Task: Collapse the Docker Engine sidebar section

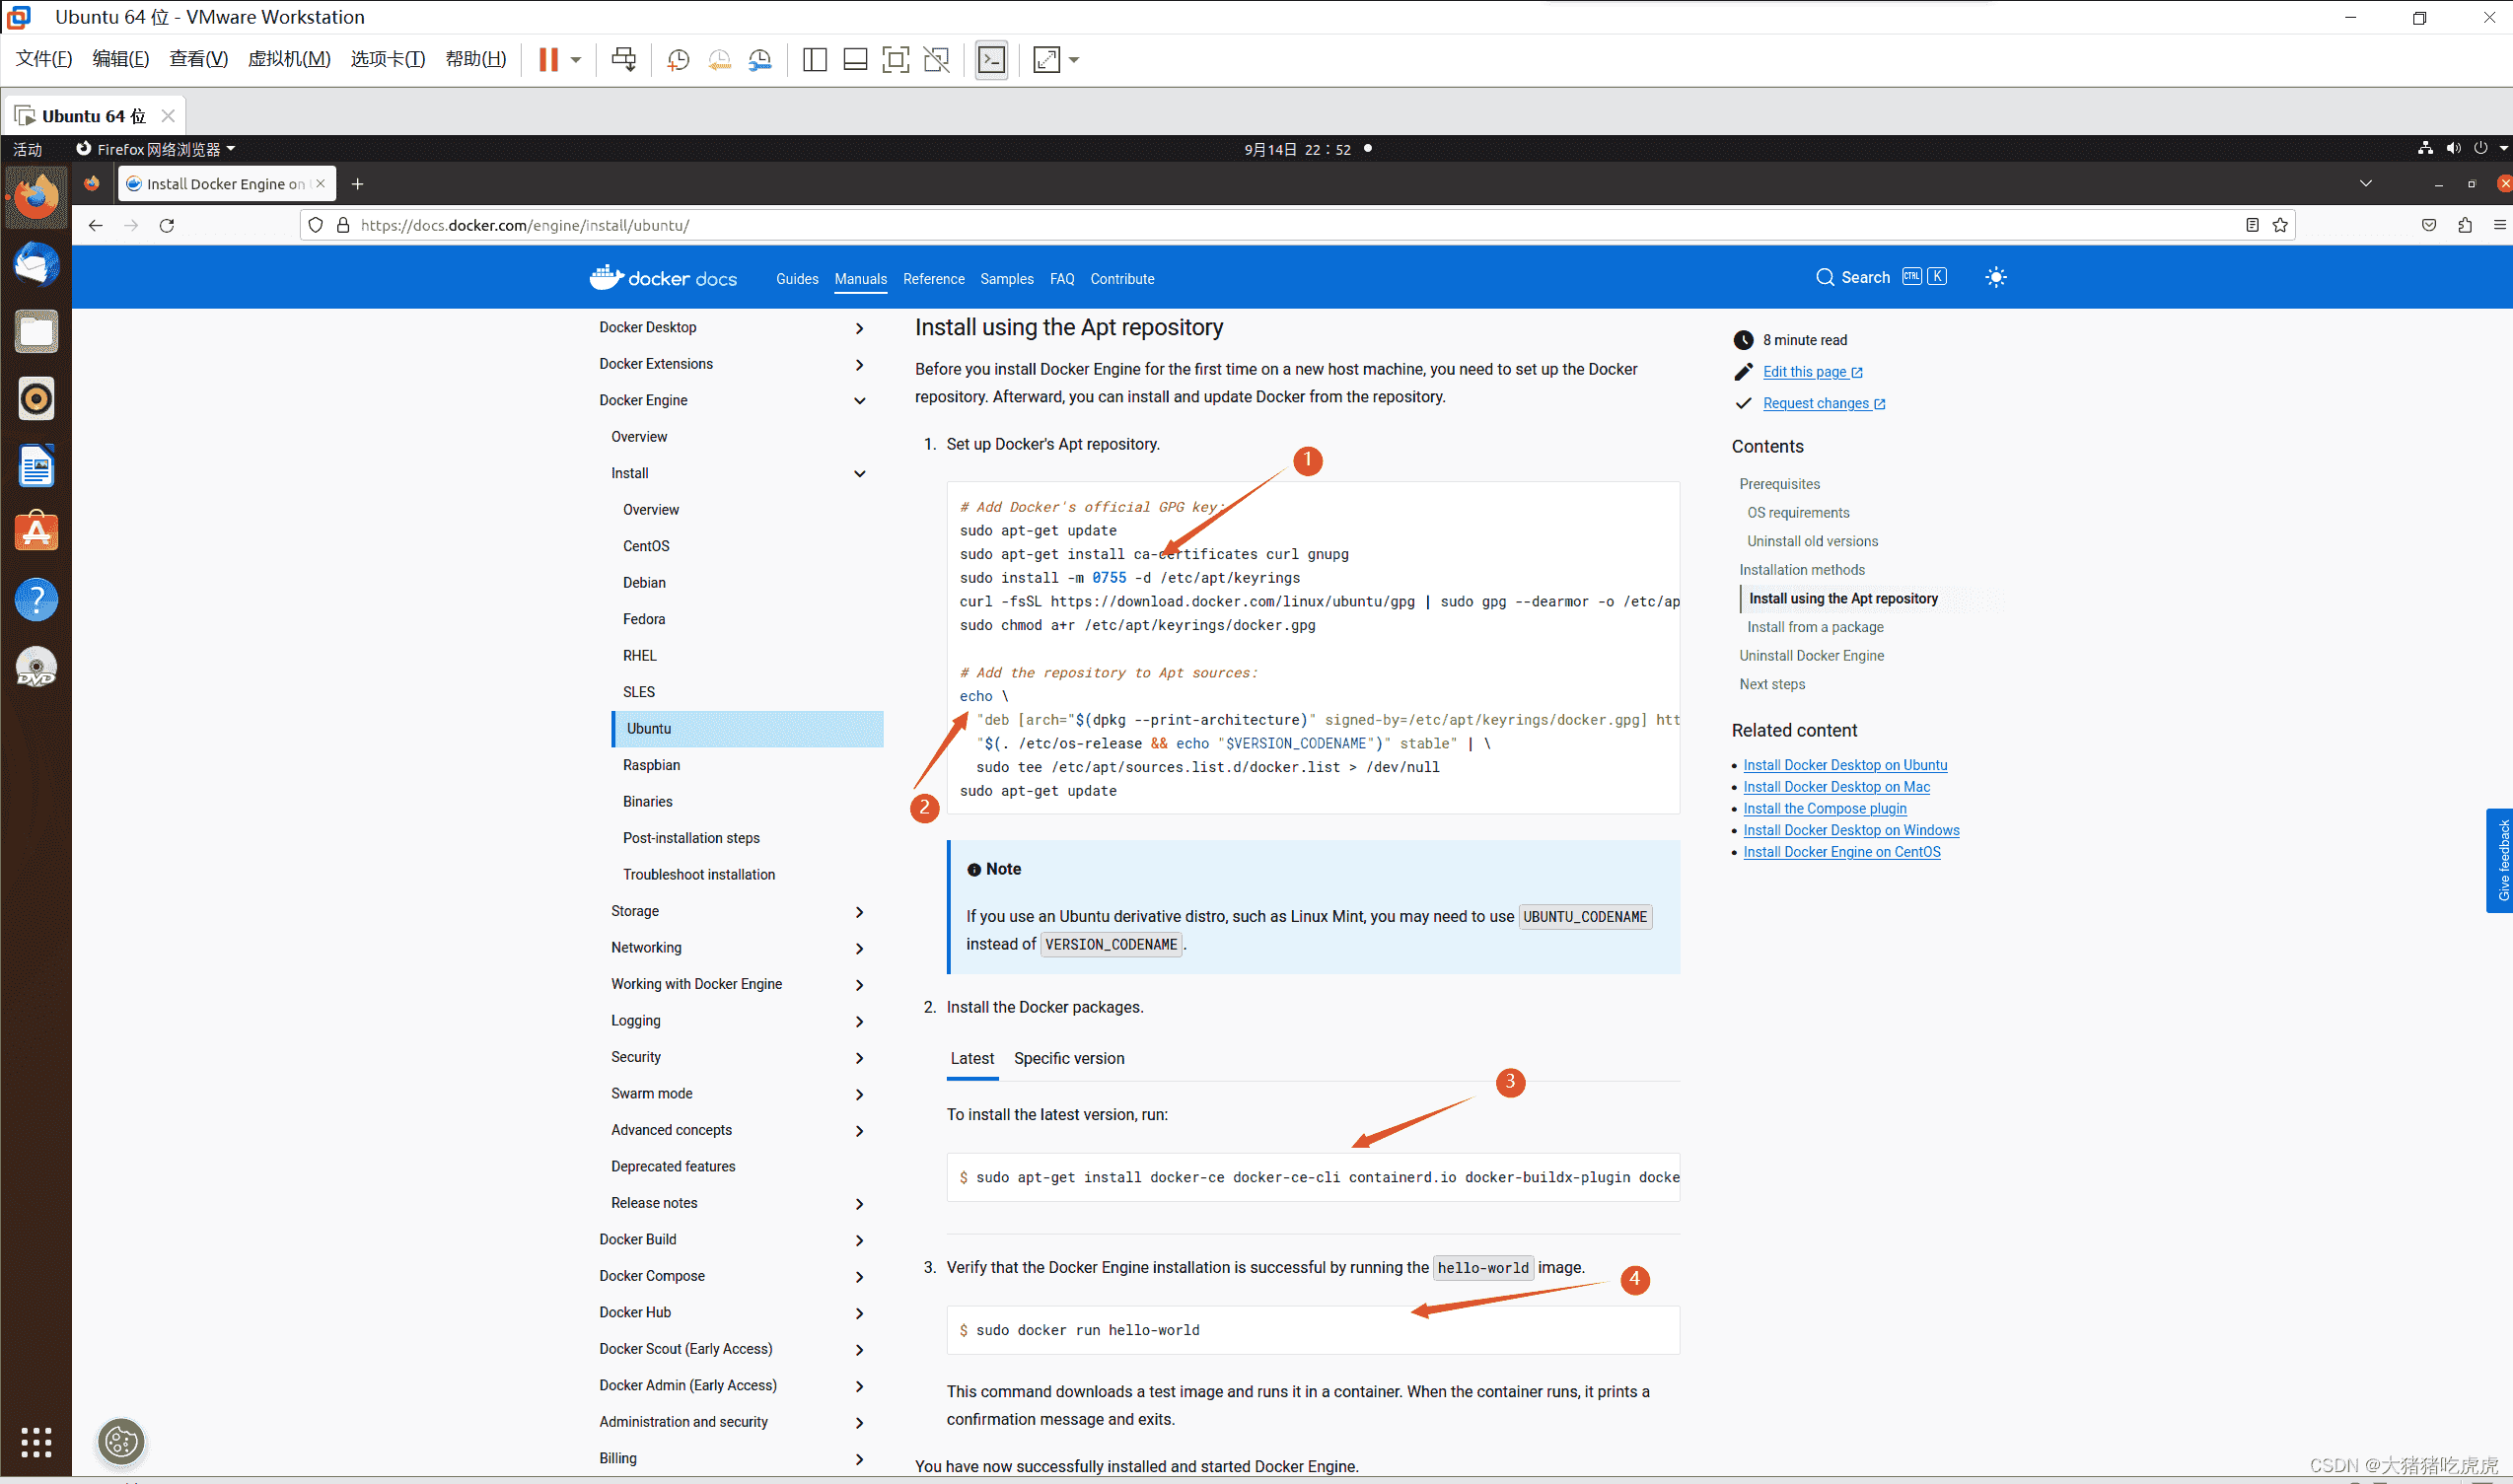Action: pyautogui.click(x=859, y=401)
